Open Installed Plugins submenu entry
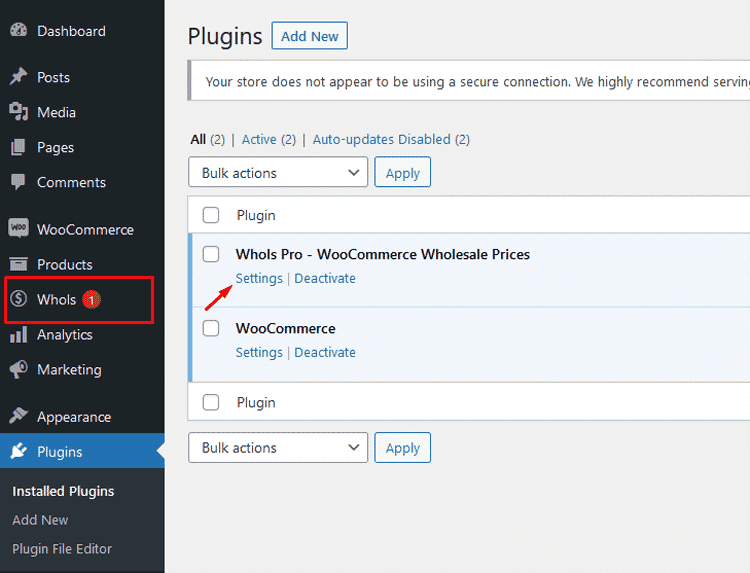 tap(63, 491)
